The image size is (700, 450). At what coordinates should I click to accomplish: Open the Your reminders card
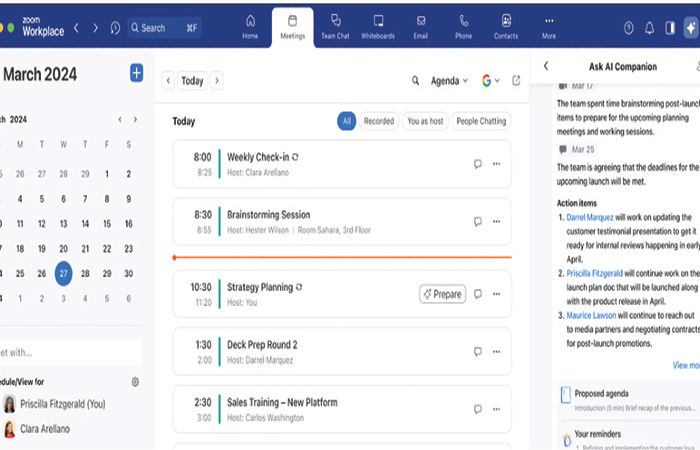click(629, 438)
